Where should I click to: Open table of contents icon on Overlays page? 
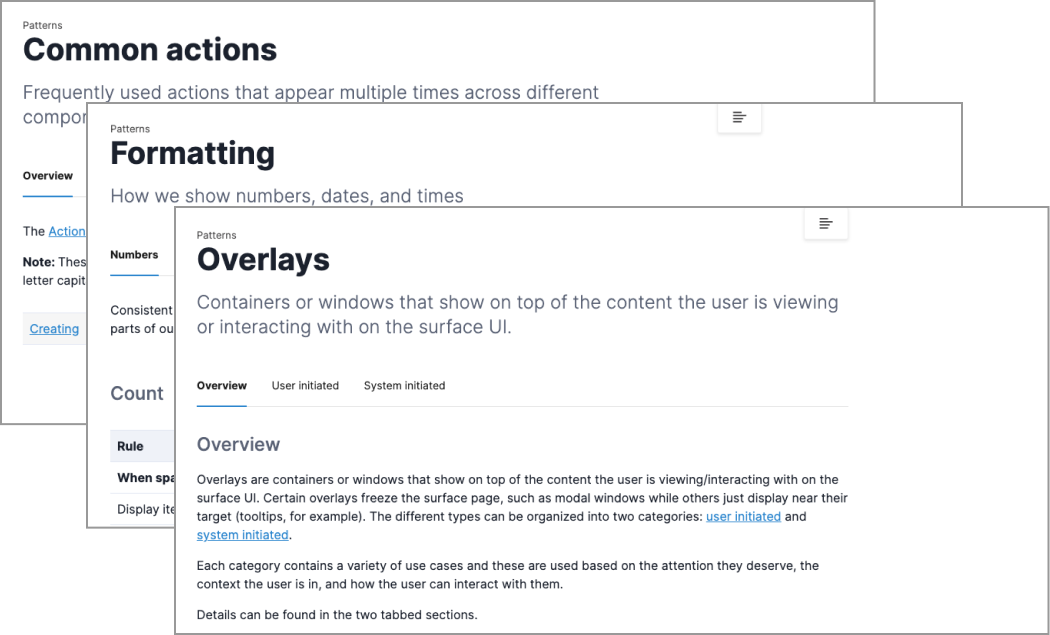click(x=826, y=224)
